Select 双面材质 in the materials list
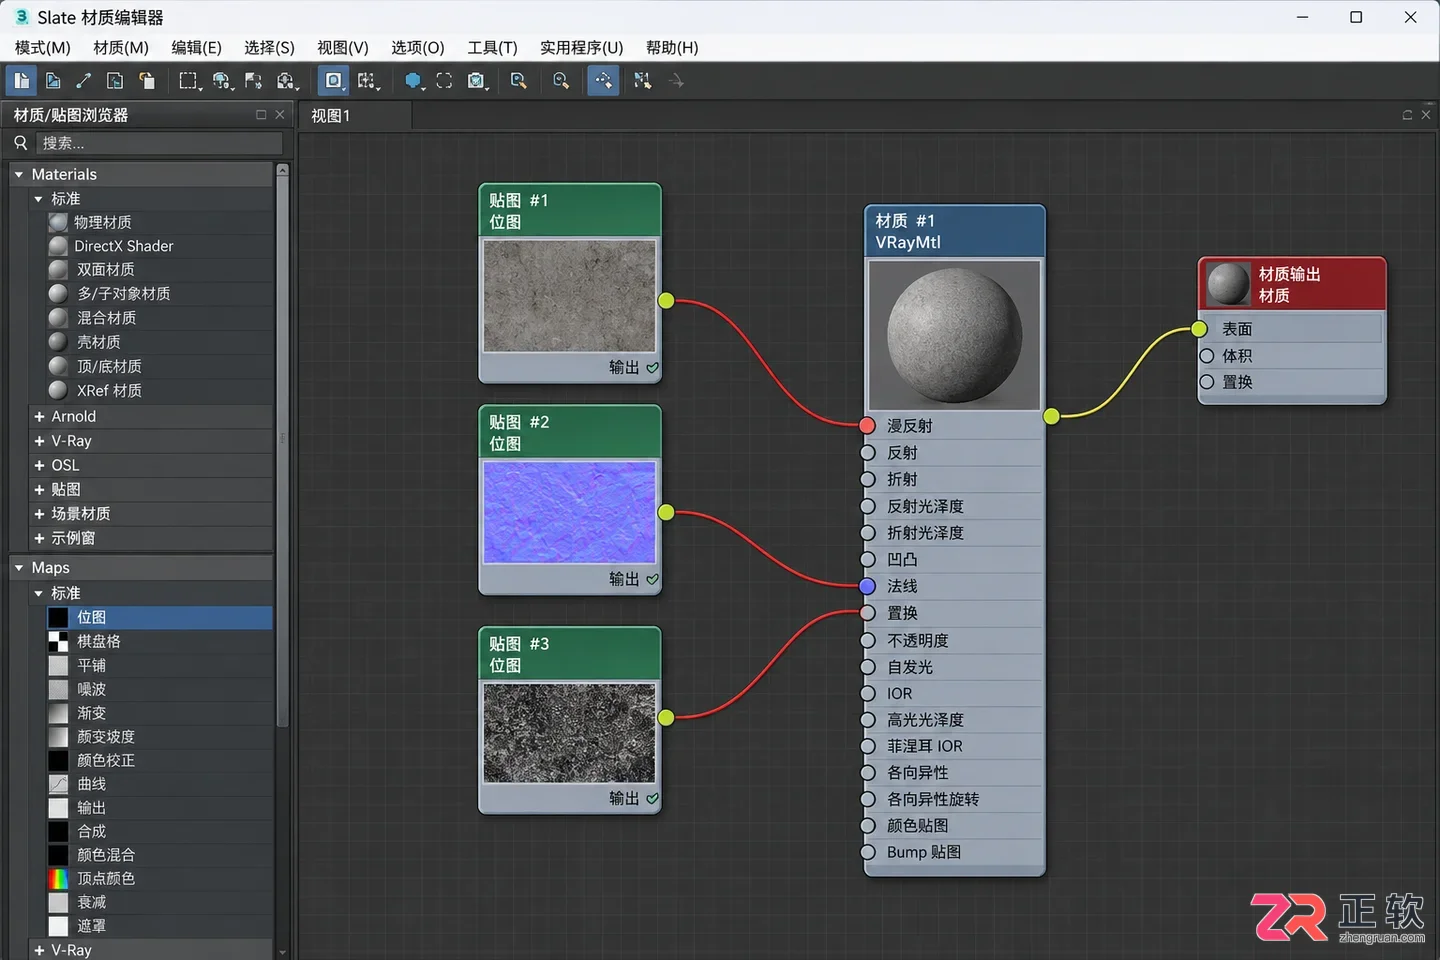Image resolution: width=1440 pixels, height=960 pixels. 159,270
